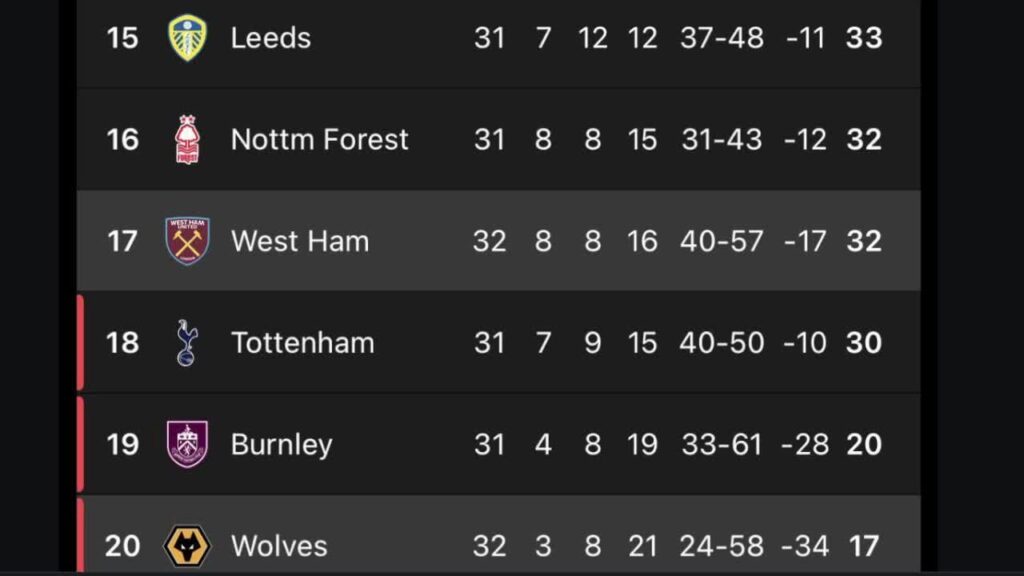1024x576 pixels.
Task: Select the Tottenham team name
Action: click(x=302, y=342)
